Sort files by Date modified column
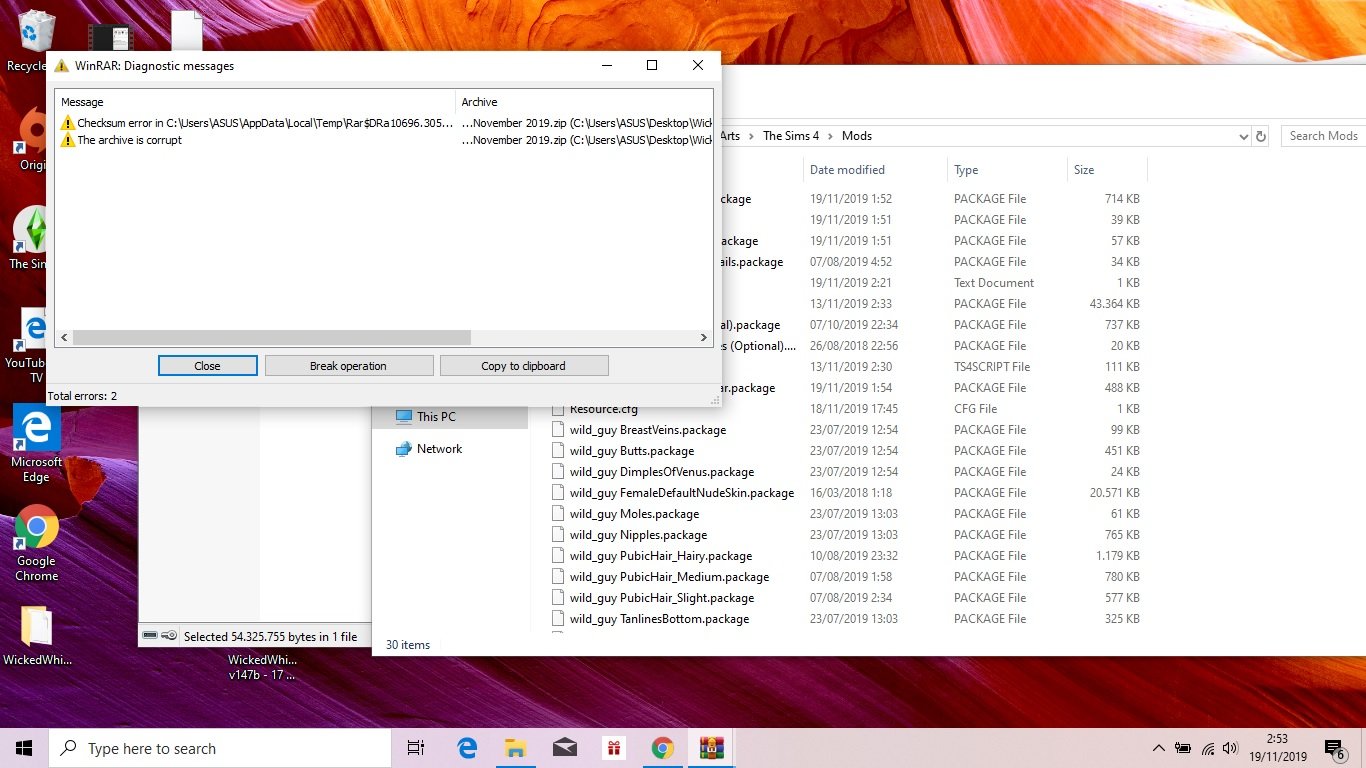This screenshot has height=768, width=1366. [x=847, y=170]
